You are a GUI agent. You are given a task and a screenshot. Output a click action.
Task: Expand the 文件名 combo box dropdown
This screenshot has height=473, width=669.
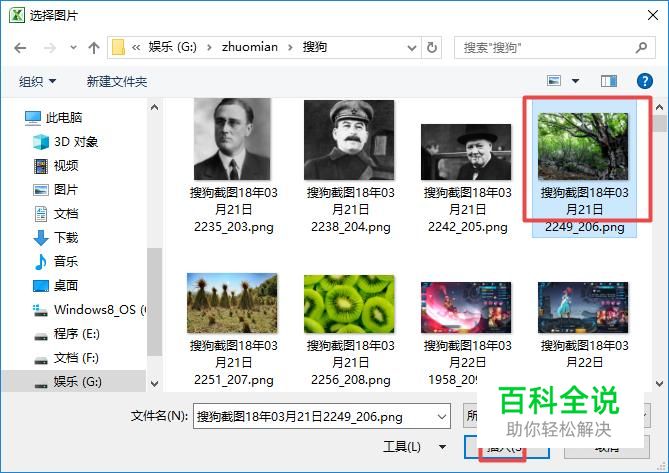coord(442,416)
